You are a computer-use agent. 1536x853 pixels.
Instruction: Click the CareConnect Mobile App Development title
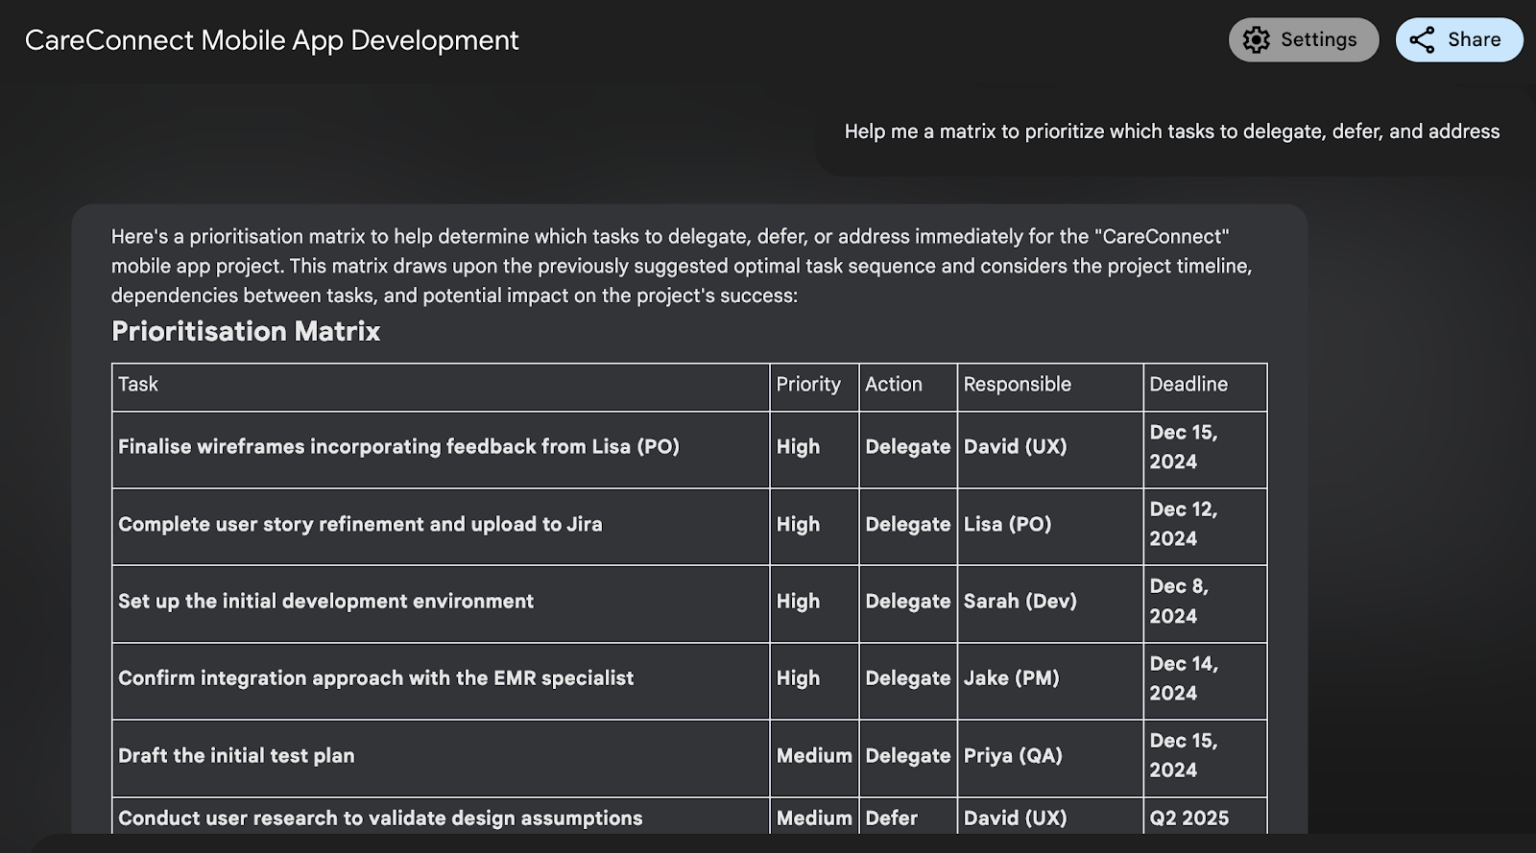point(272,40)
